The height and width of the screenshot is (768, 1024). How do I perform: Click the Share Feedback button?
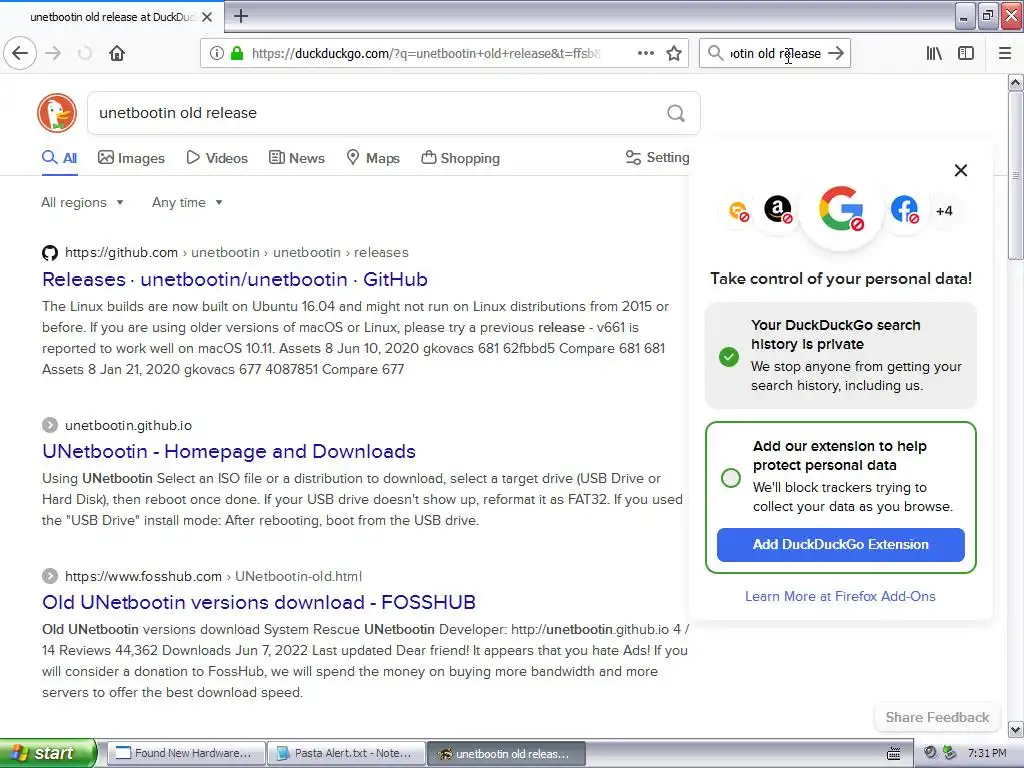pyautogui.click(x=937, y=718)
